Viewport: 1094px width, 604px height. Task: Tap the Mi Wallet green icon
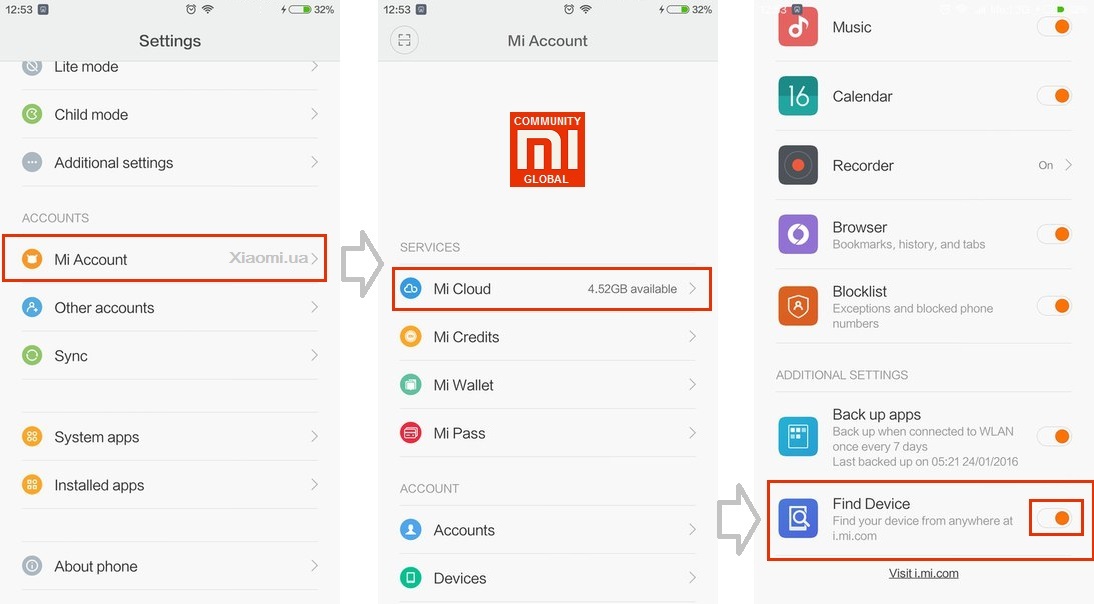click(x=411, y=384)
